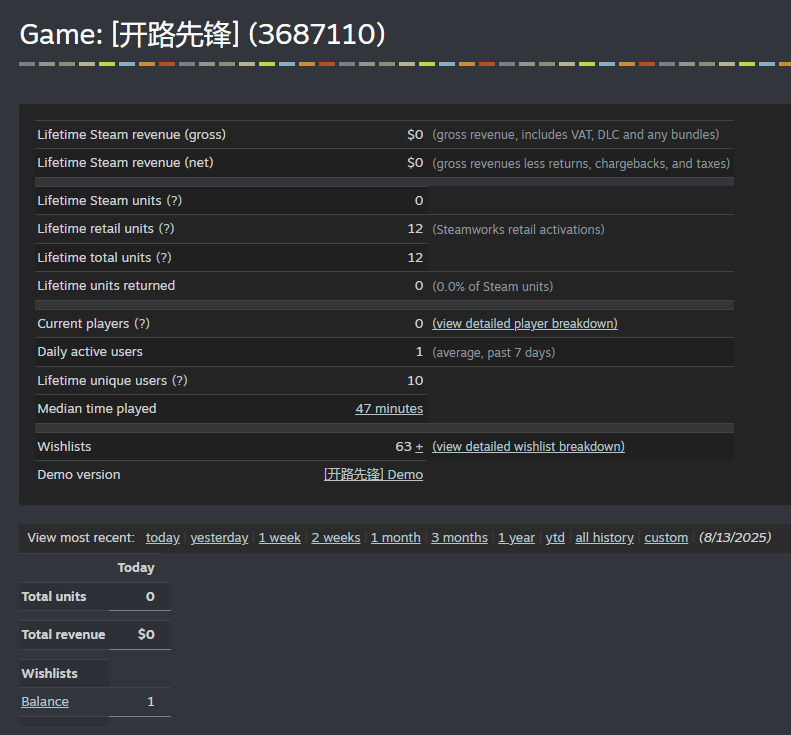
Task: Expand the plus sign next to 63 wishlists
Action: coord(419,447)
